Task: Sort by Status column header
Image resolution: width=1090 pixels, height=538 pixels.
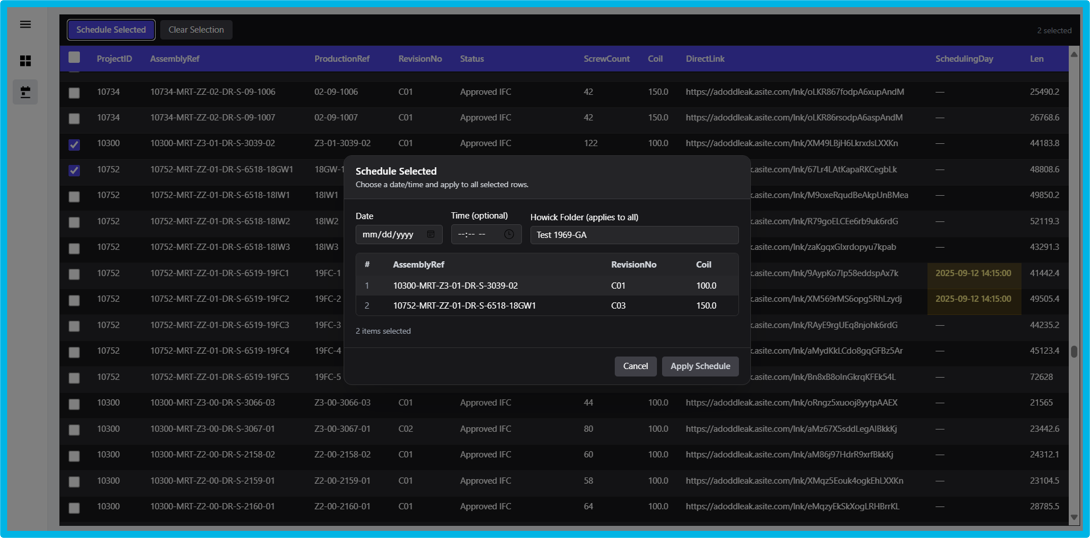Action: 471,59
